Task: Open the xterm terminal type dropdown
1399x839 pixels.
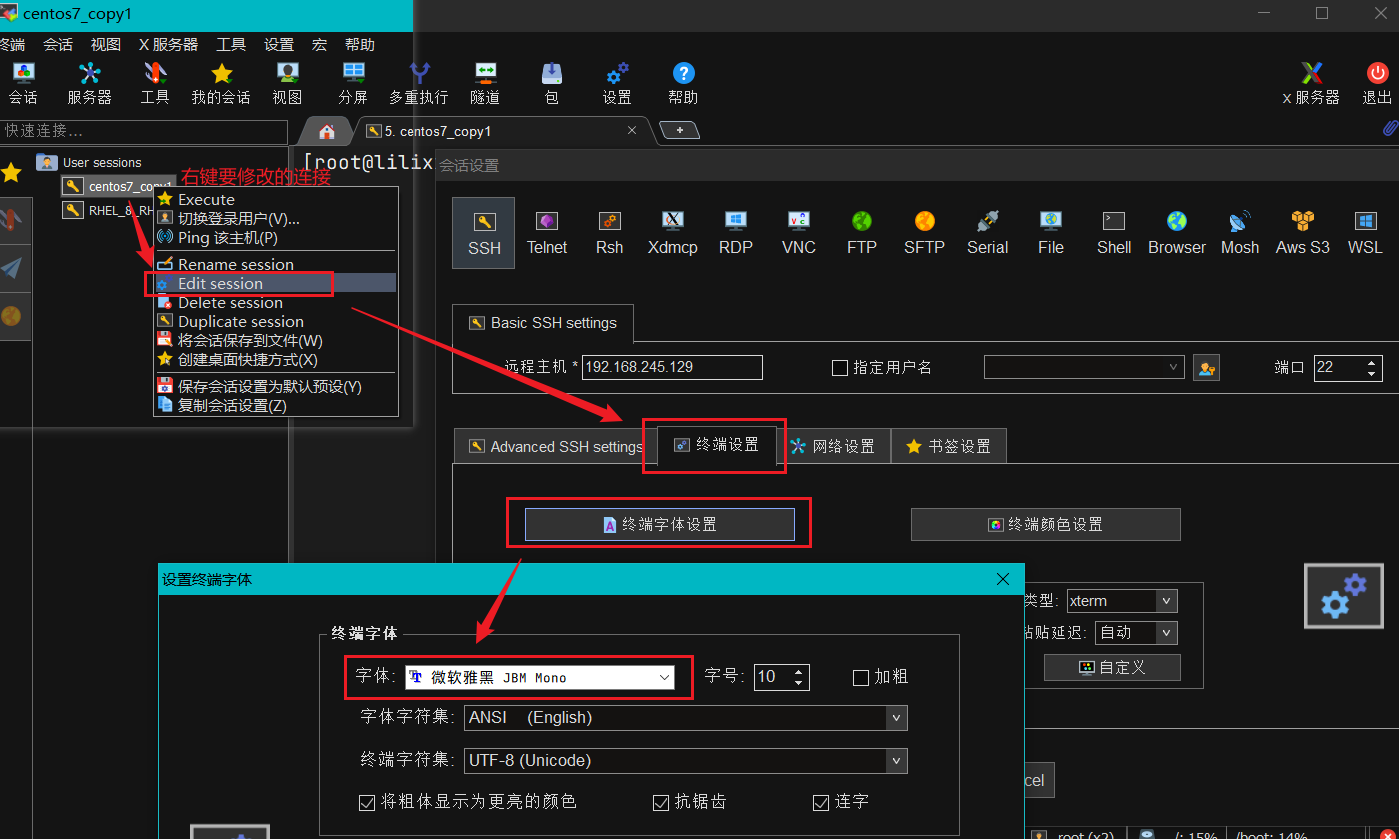Action: 1122,601
